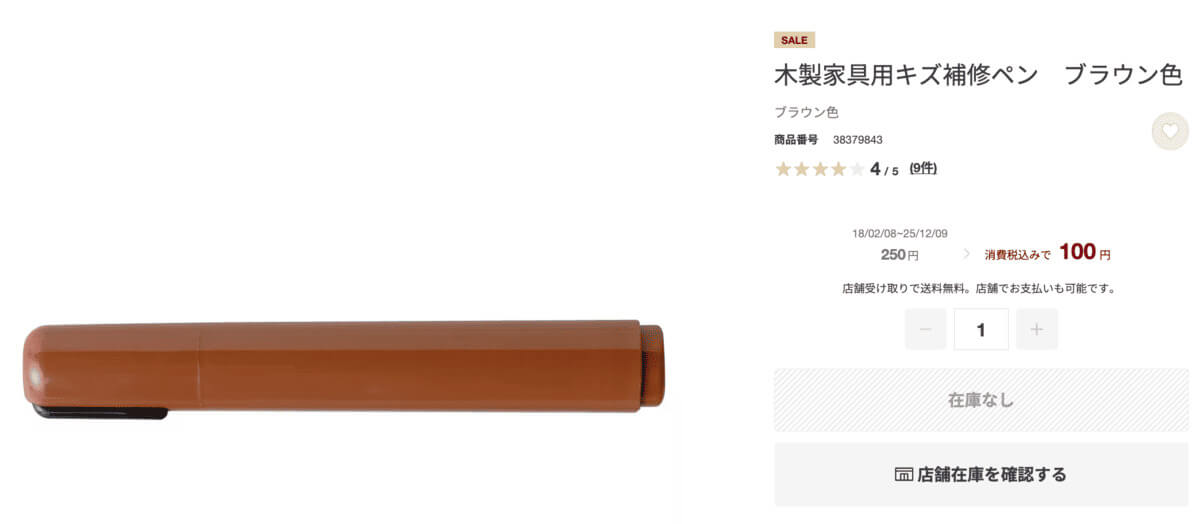The image size is (1200, 524).
Task: Click the first rating star
Action: [783, 169]
